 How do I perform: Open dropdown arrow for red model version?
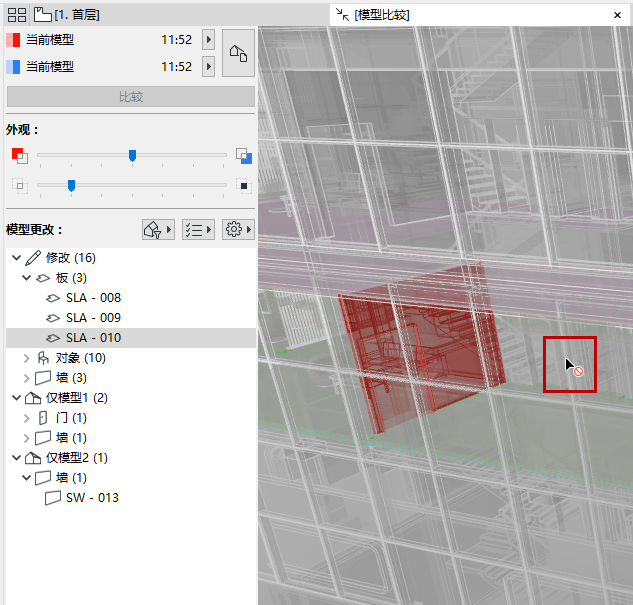(x=208, y=40)
